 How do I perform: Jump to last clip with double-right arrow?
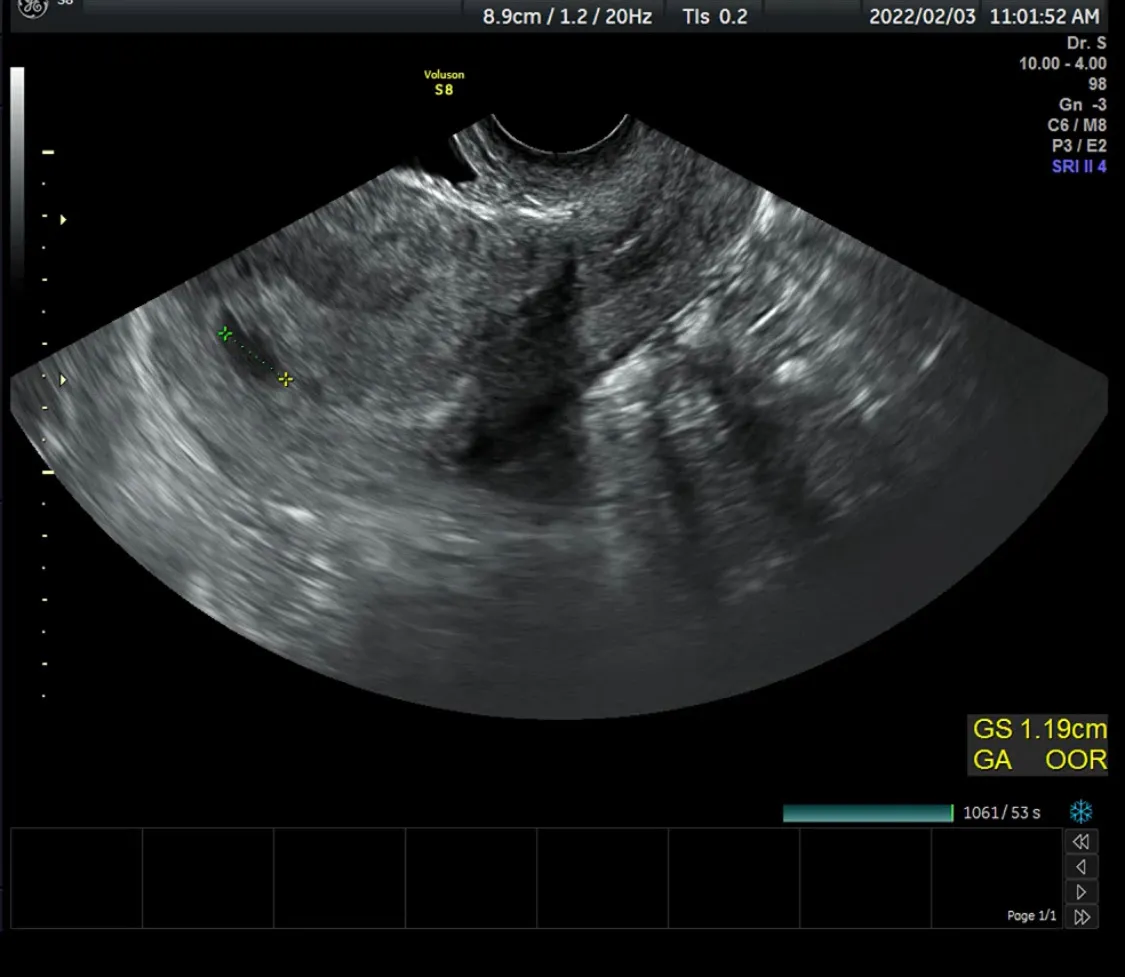1081,917
